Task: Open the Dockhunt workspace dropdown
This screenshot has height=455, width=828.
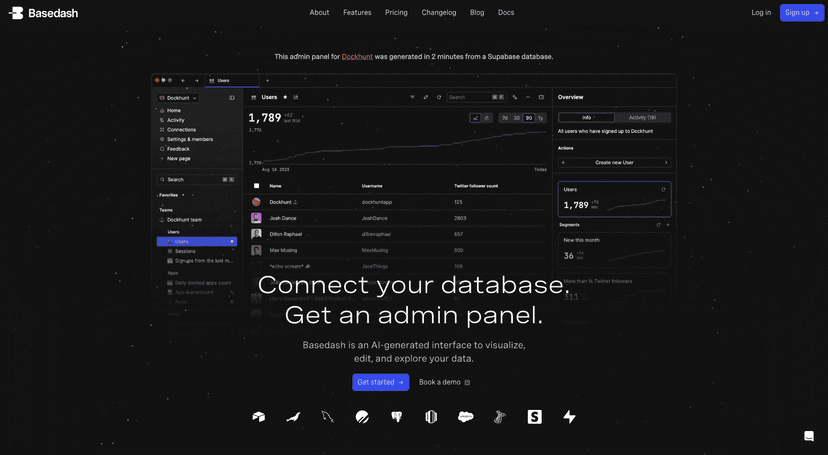Action: click(178, 98)
